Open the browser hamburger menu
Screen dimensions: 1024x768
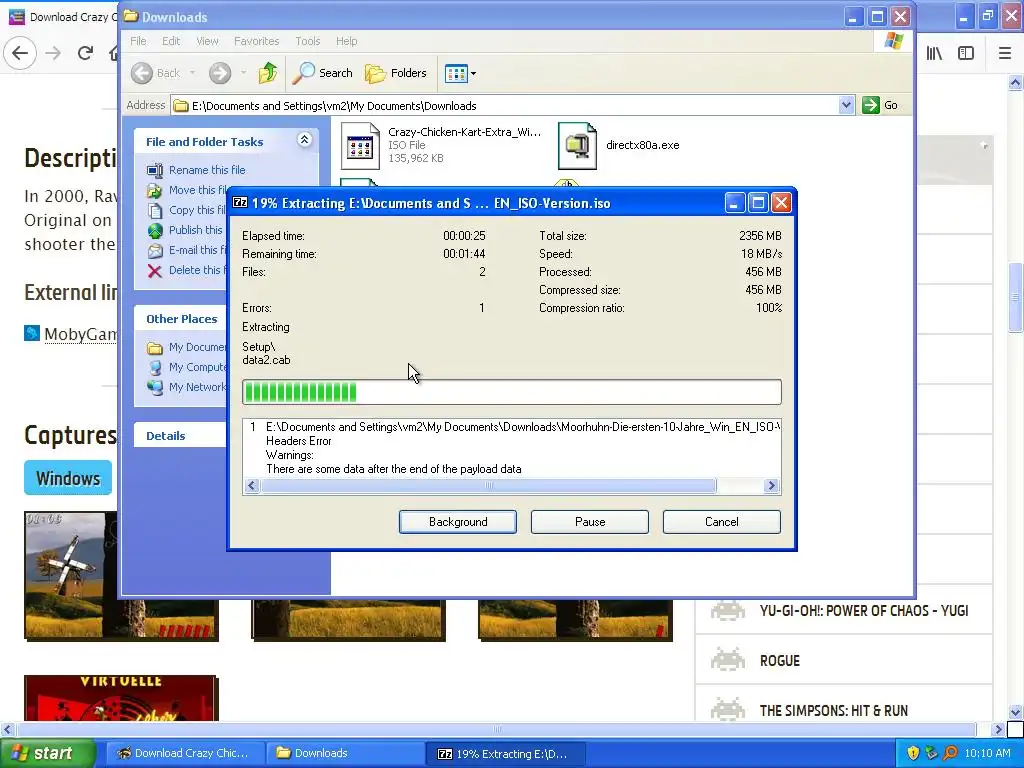[x=1005, y=53]
